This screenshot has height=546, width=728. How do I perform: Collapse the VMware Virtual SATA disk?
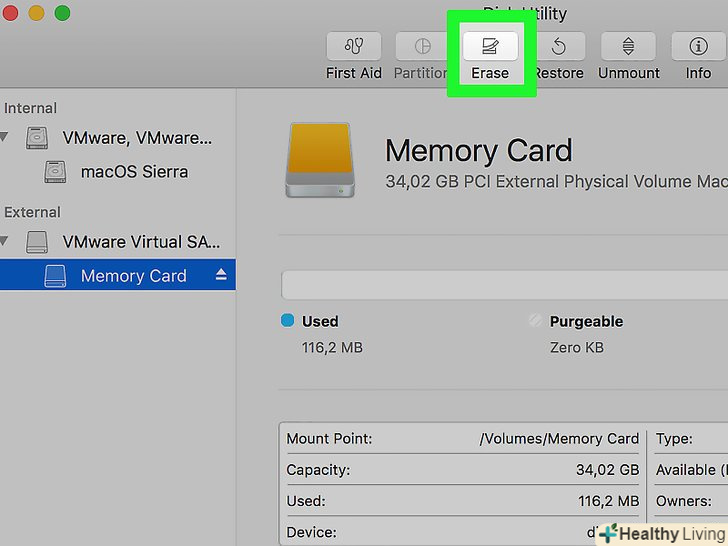click(5, 242)
